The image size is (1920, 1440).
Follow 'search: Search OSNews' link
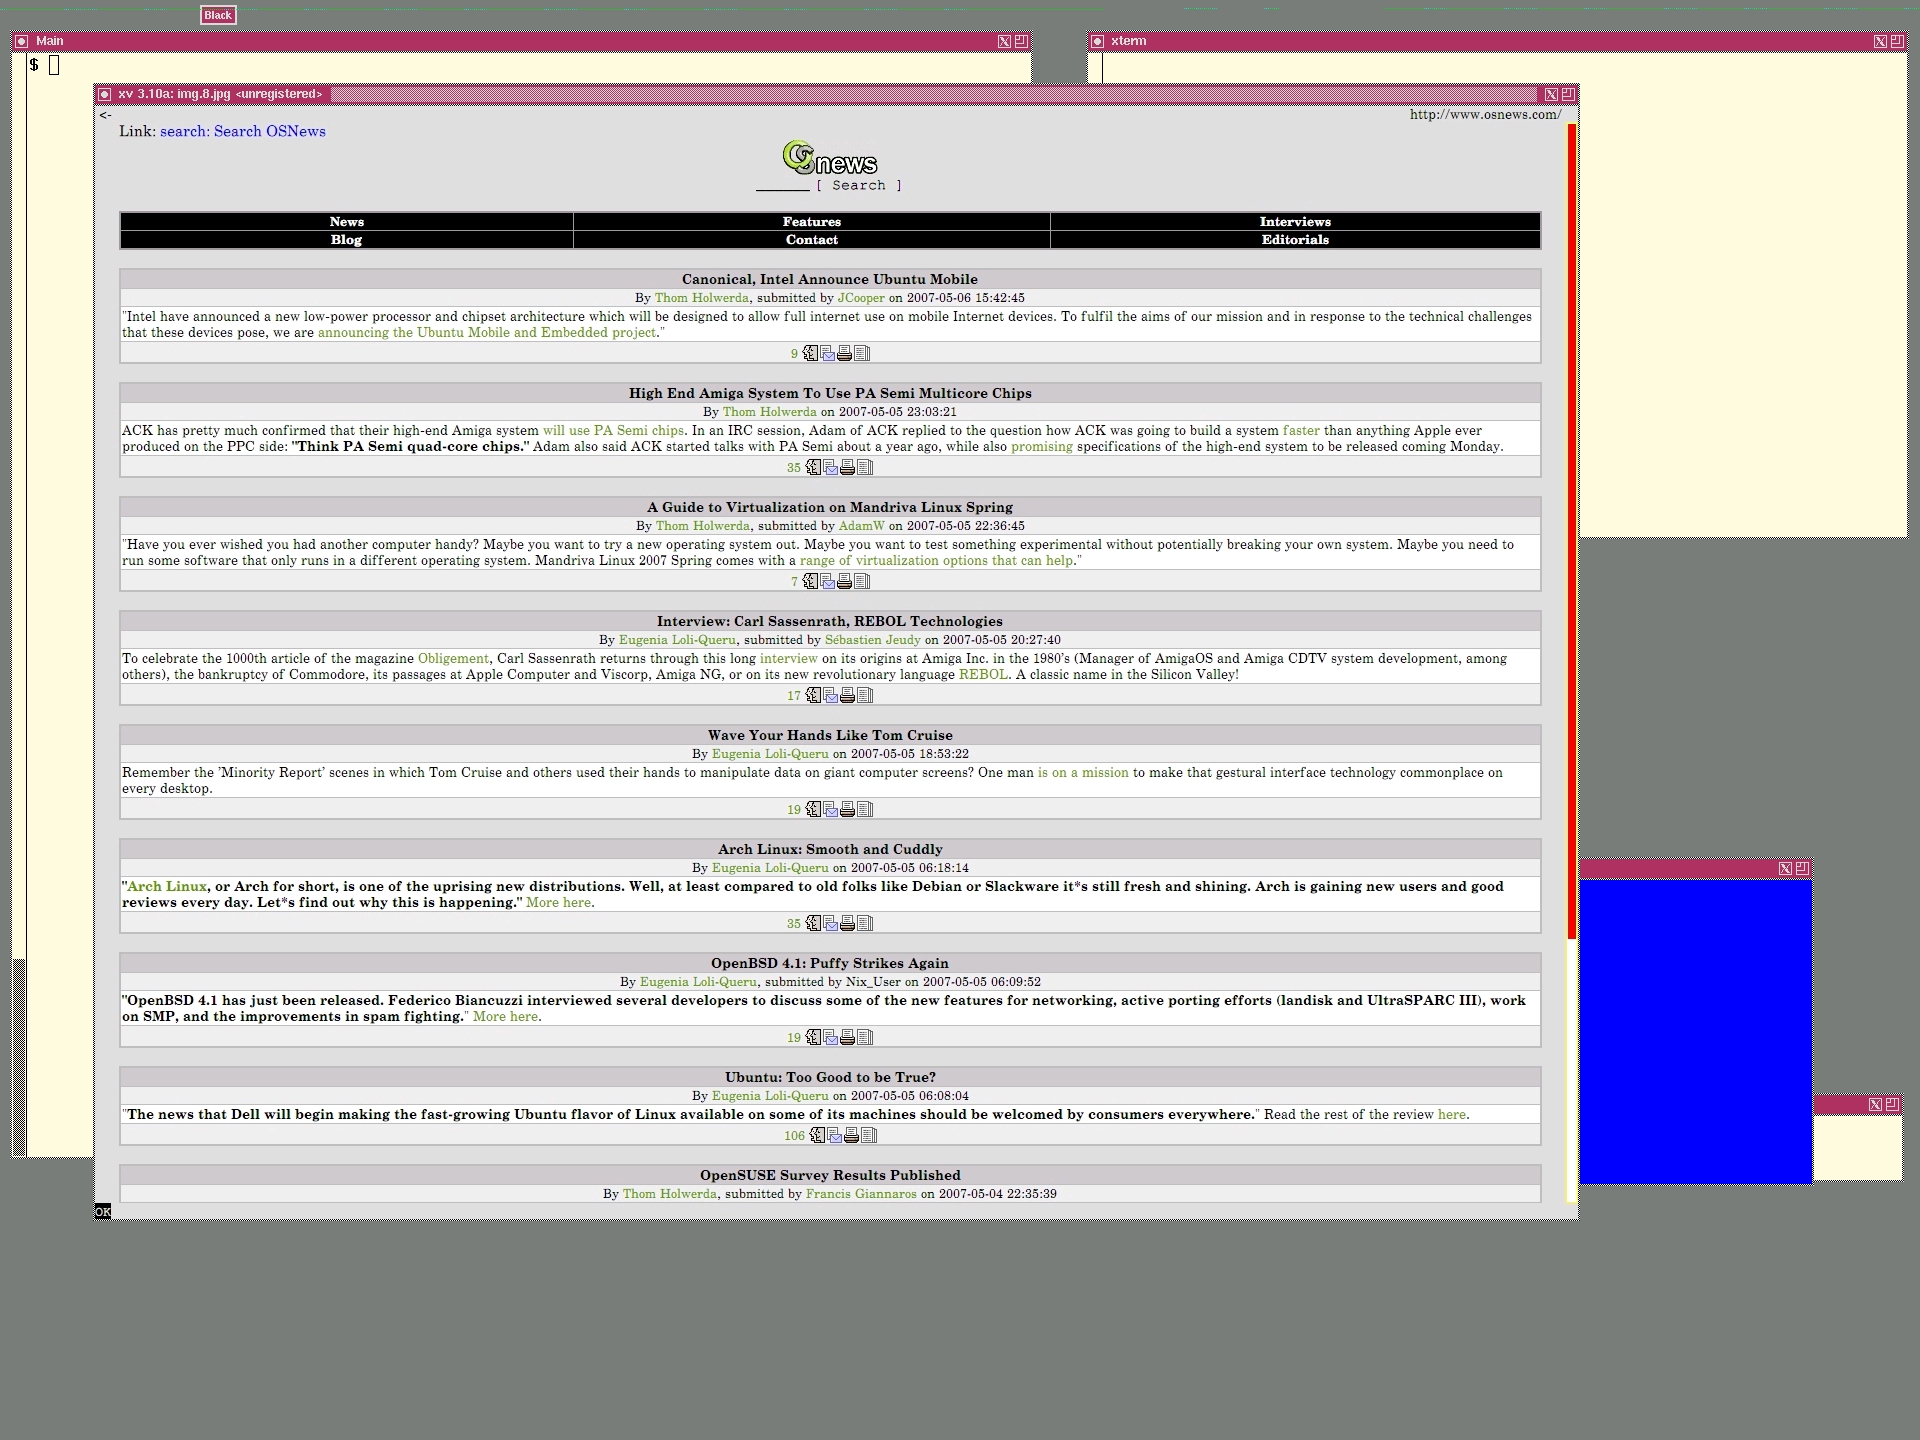pyautogui.click(x=242, y=132)
